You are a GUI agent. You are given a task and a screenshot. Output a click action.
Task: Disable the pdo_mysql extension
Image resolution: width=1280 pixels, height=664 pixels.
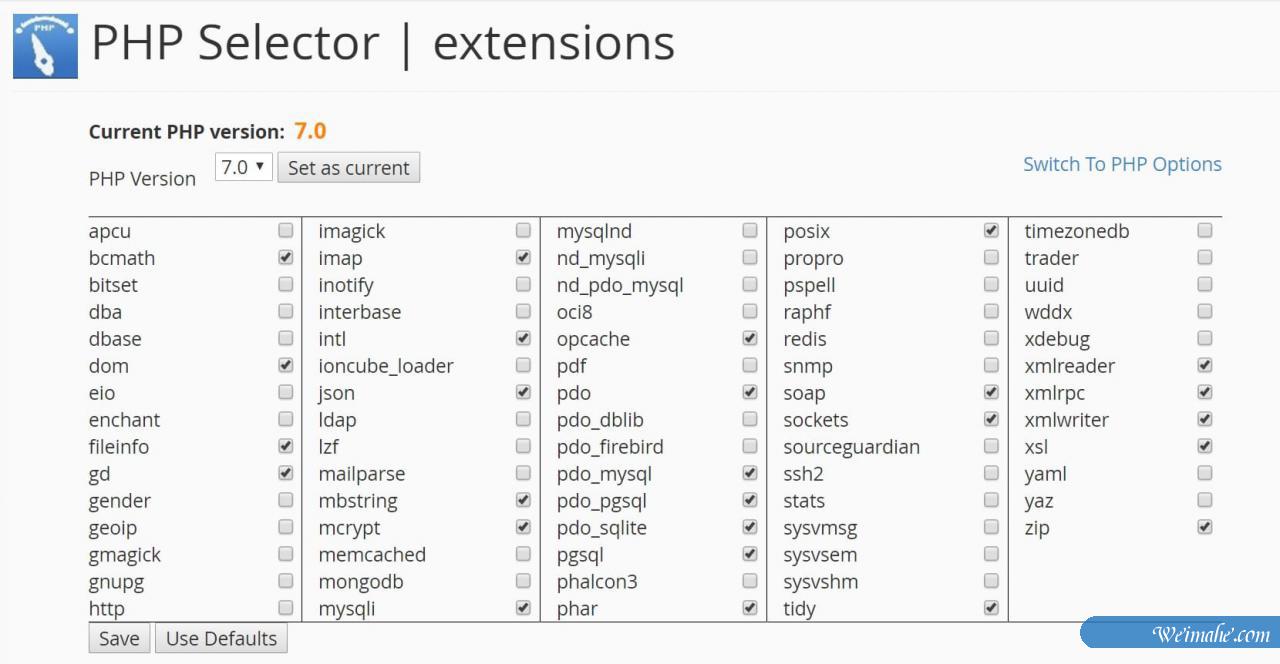750,473
